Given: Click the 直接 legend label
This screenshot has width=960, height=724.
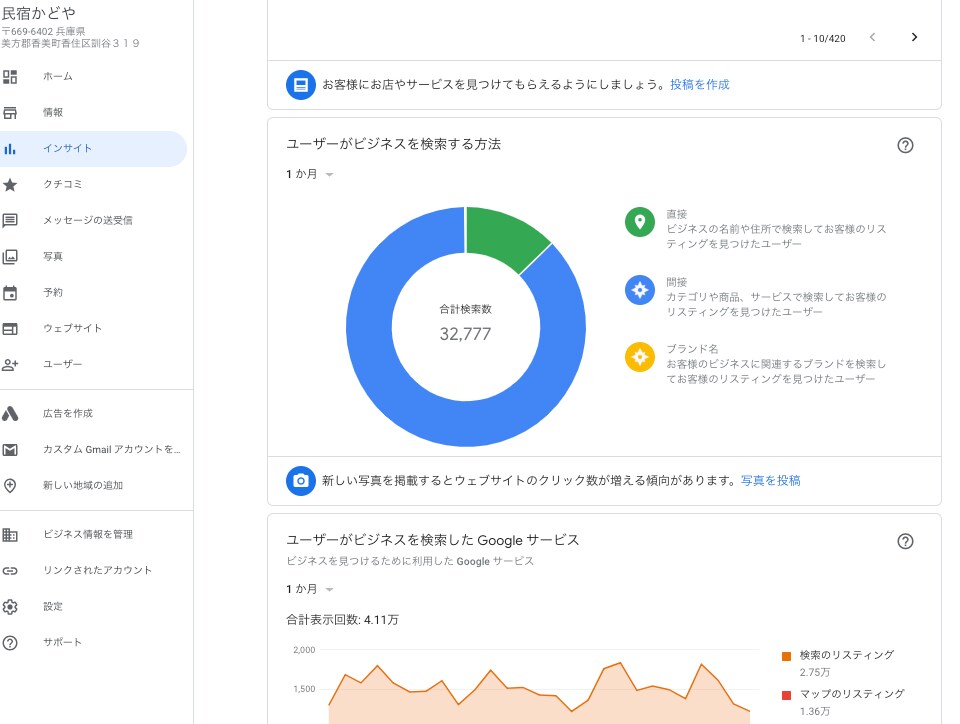Looking at the screenshot, I should pos(677,214).
